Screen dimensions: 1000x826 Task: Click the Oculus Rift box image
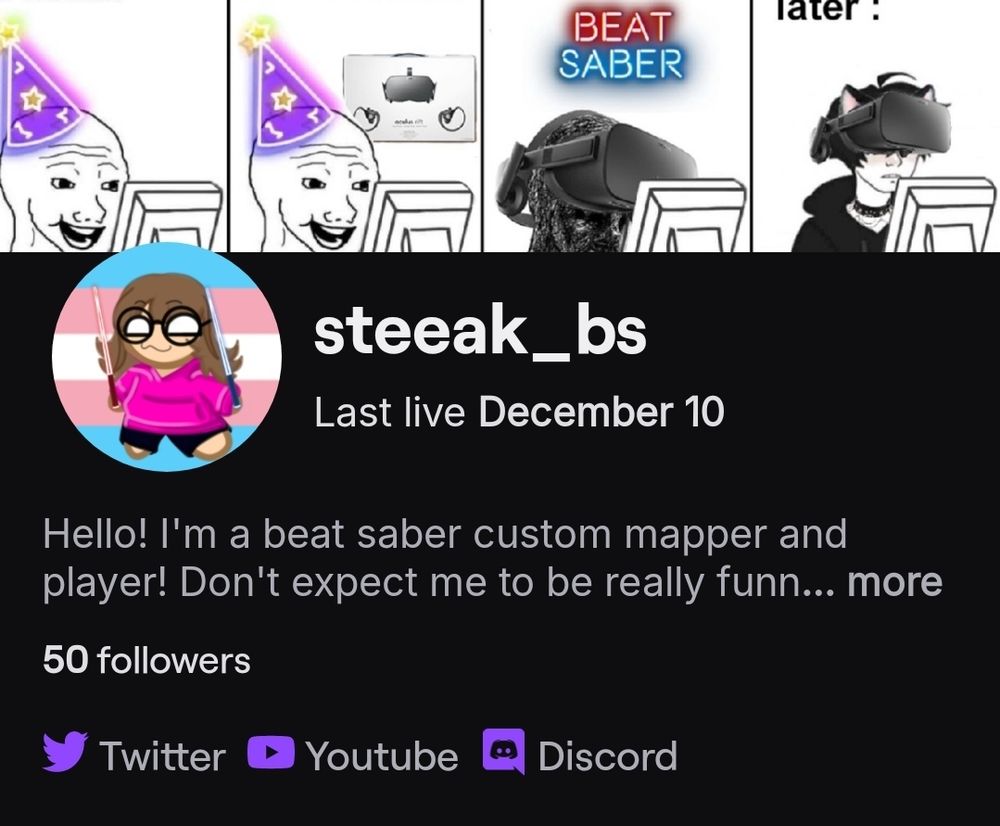tap(410, 98)
